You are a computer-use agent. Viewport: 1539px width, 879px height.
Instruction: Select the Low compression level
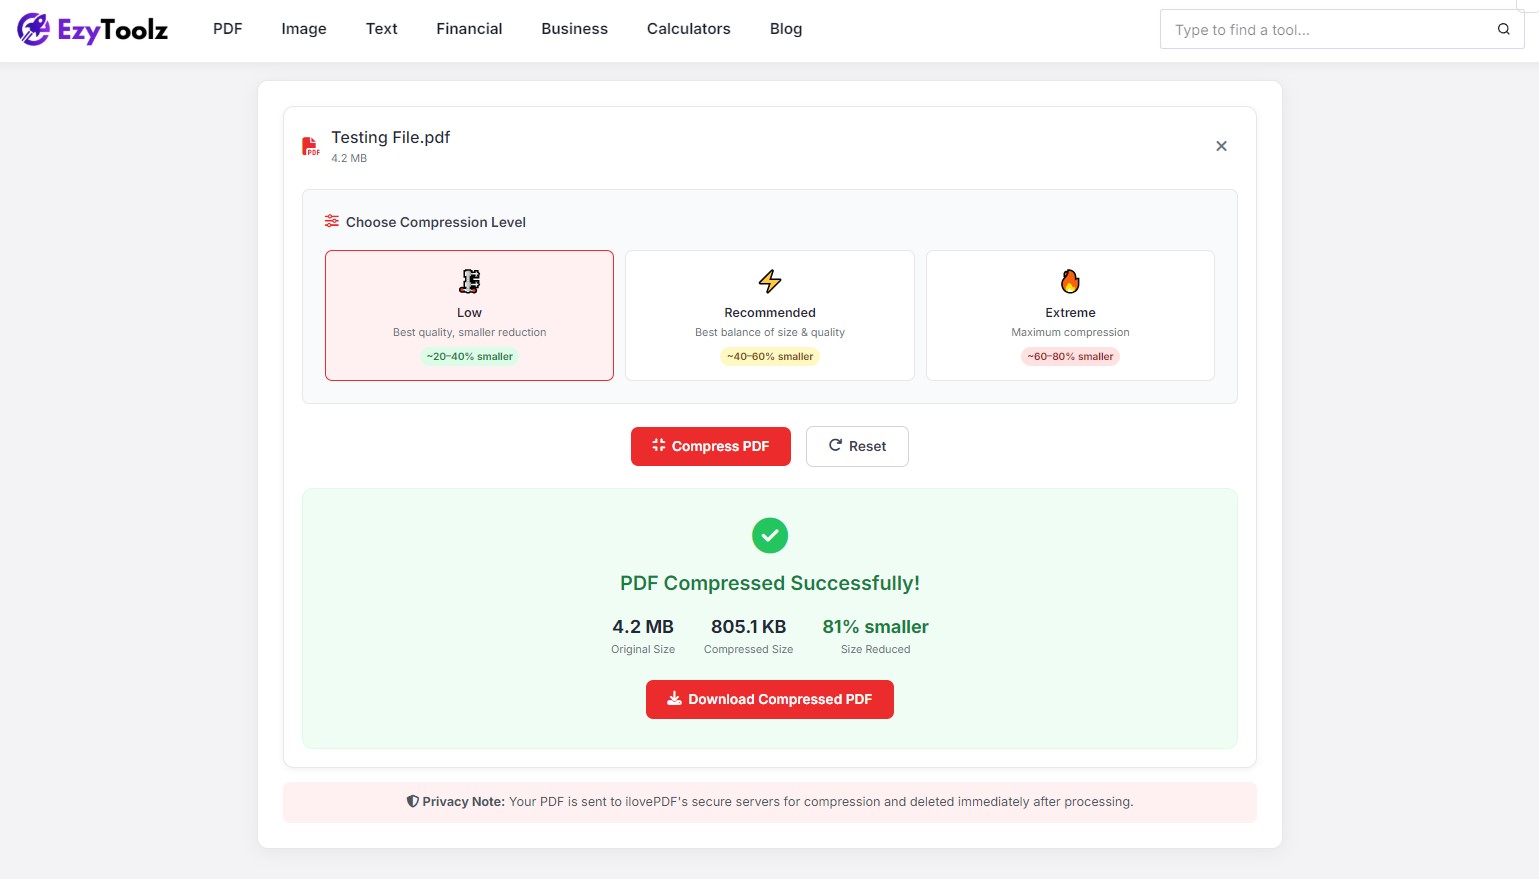[469, 315]
